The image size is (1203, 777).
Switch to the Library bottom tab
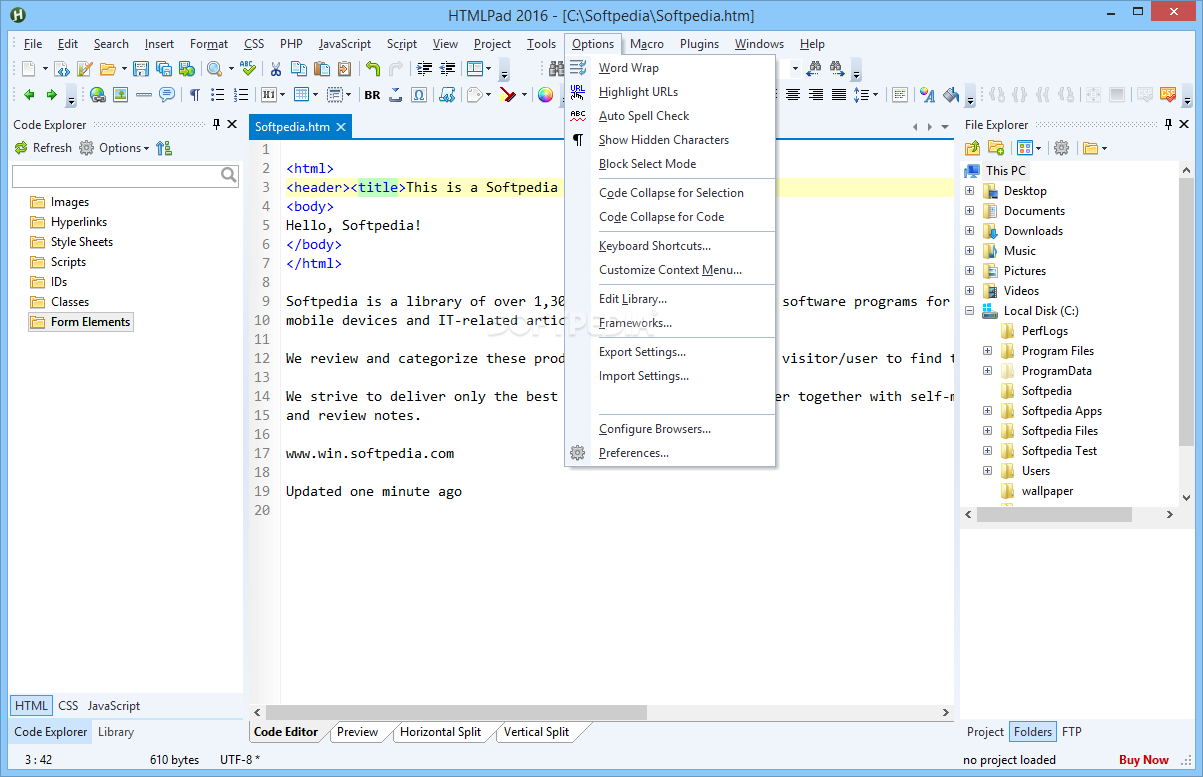pyautogui.click(x=116, y=732)
